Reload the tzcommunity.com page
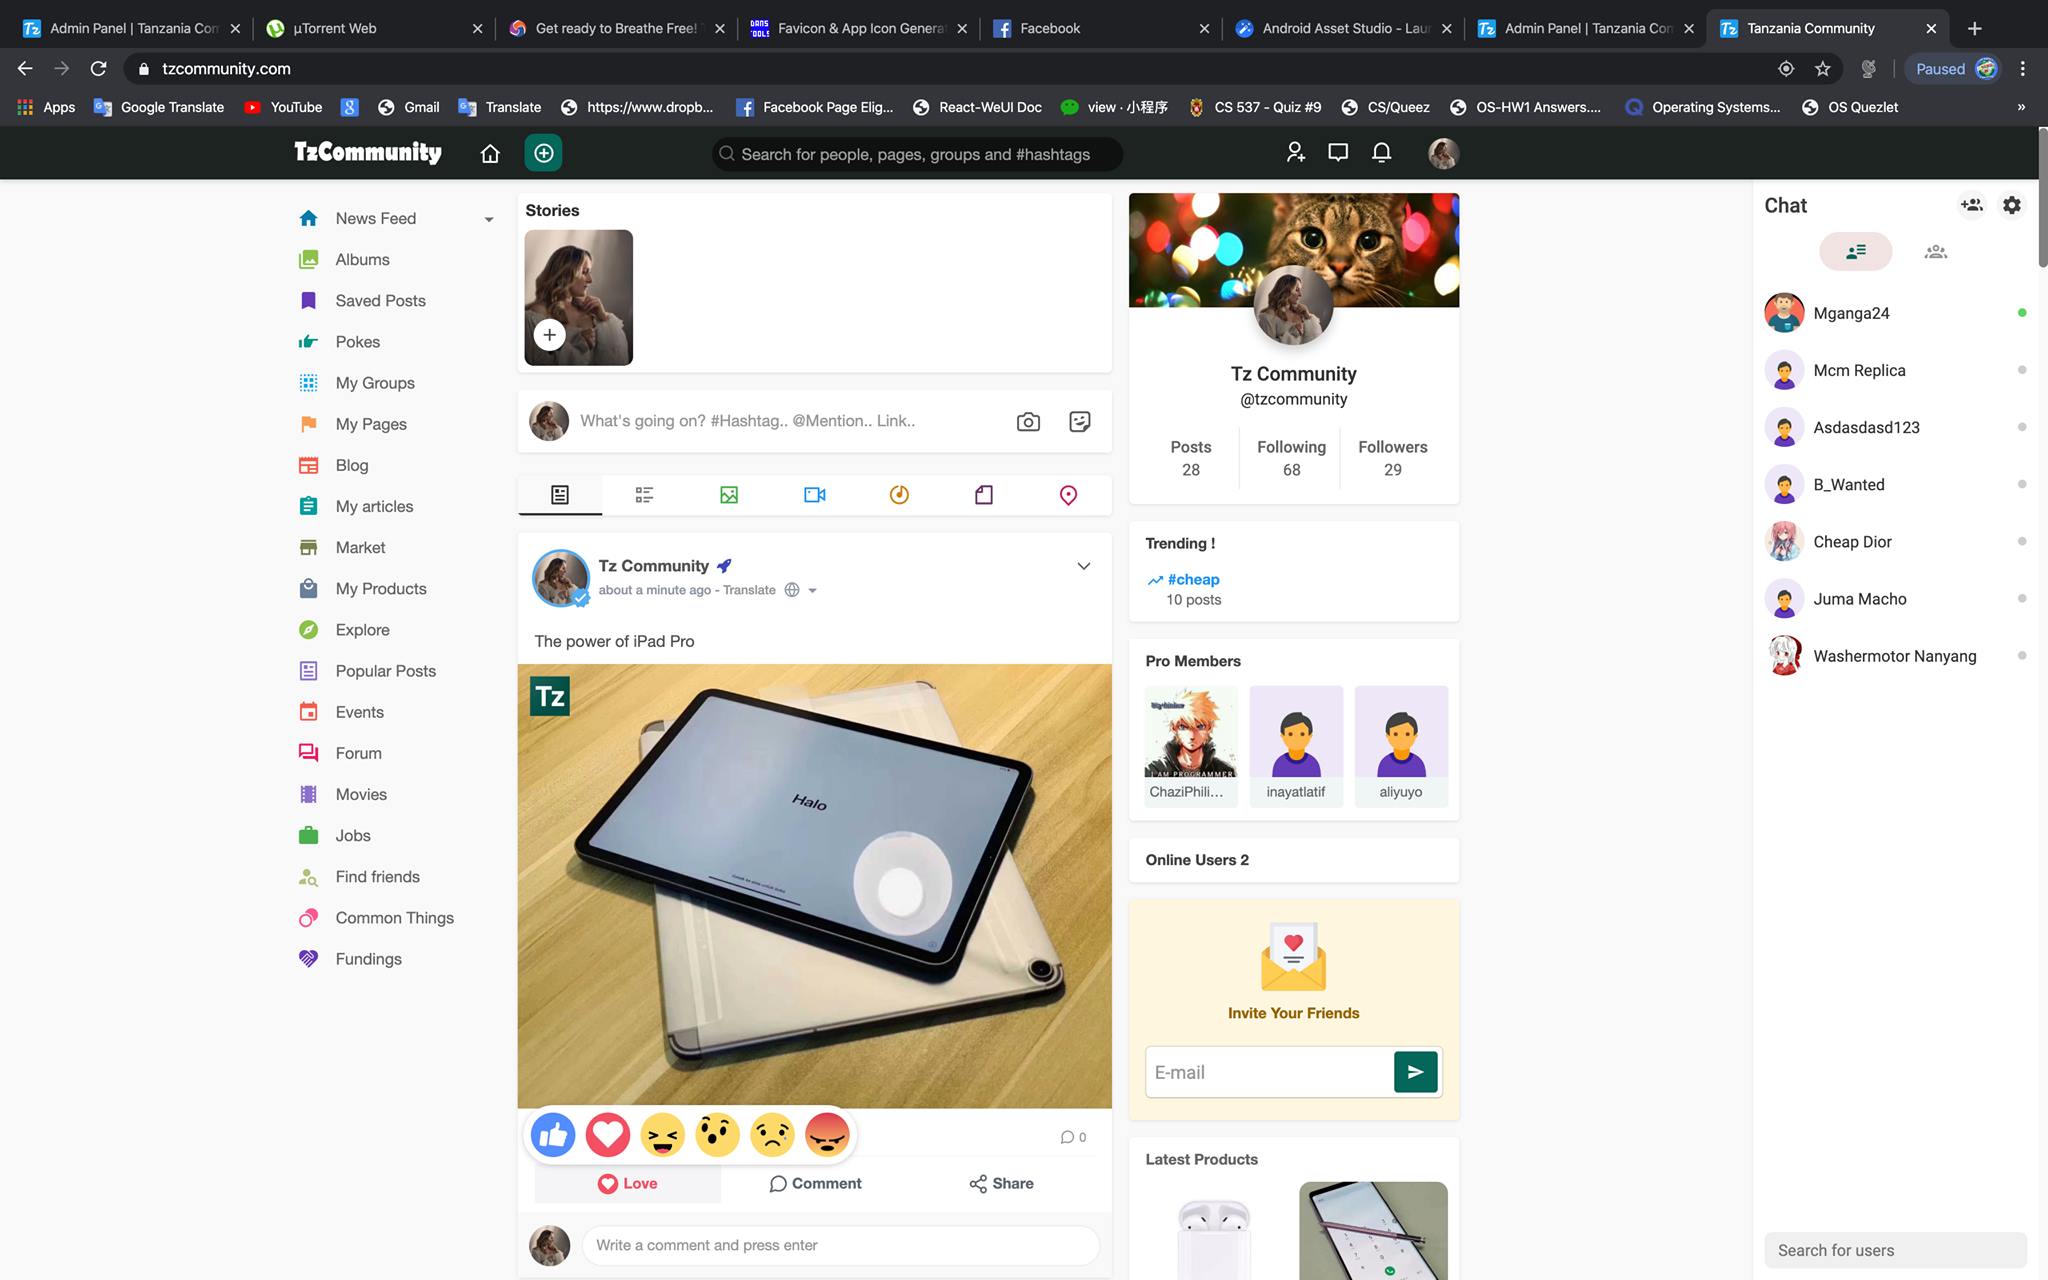2048x1280 pixels. 98,69
